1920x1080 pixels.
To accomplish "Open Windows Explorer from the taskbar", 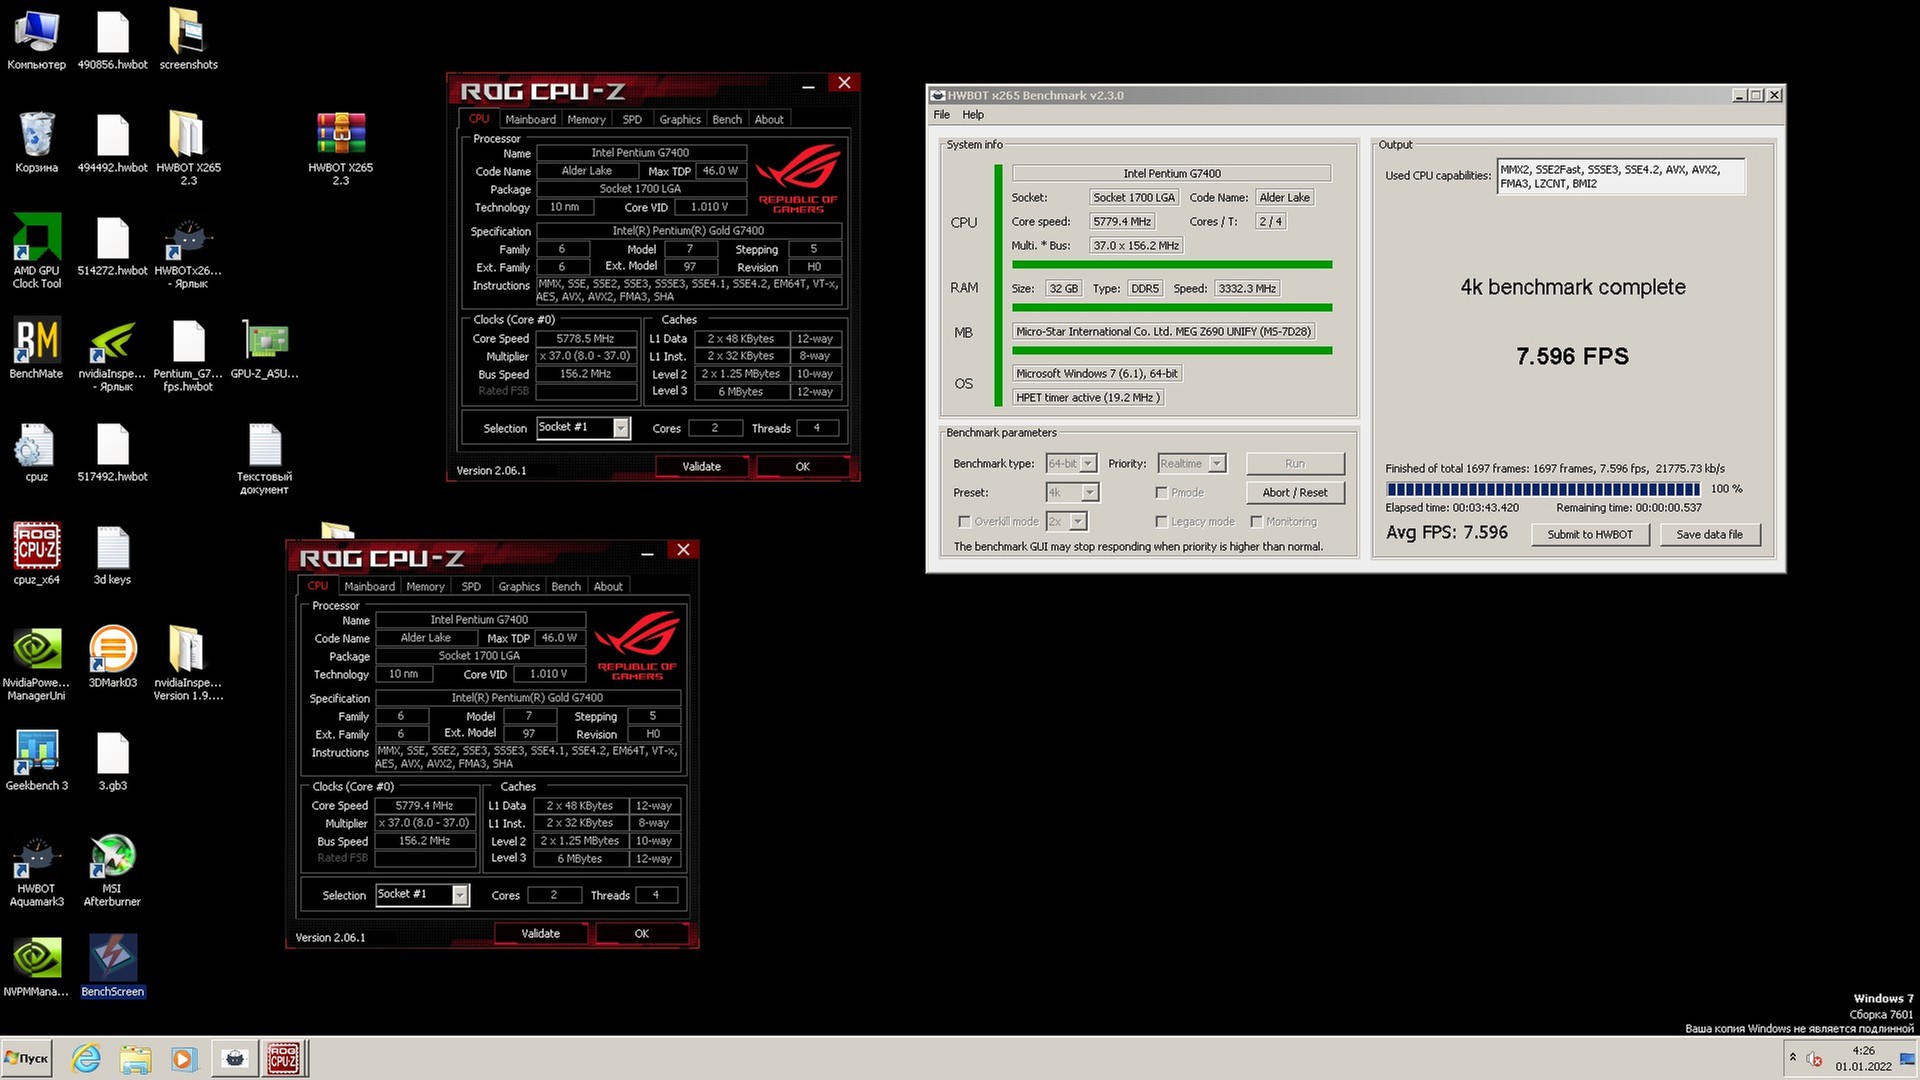I will 135,1058.
